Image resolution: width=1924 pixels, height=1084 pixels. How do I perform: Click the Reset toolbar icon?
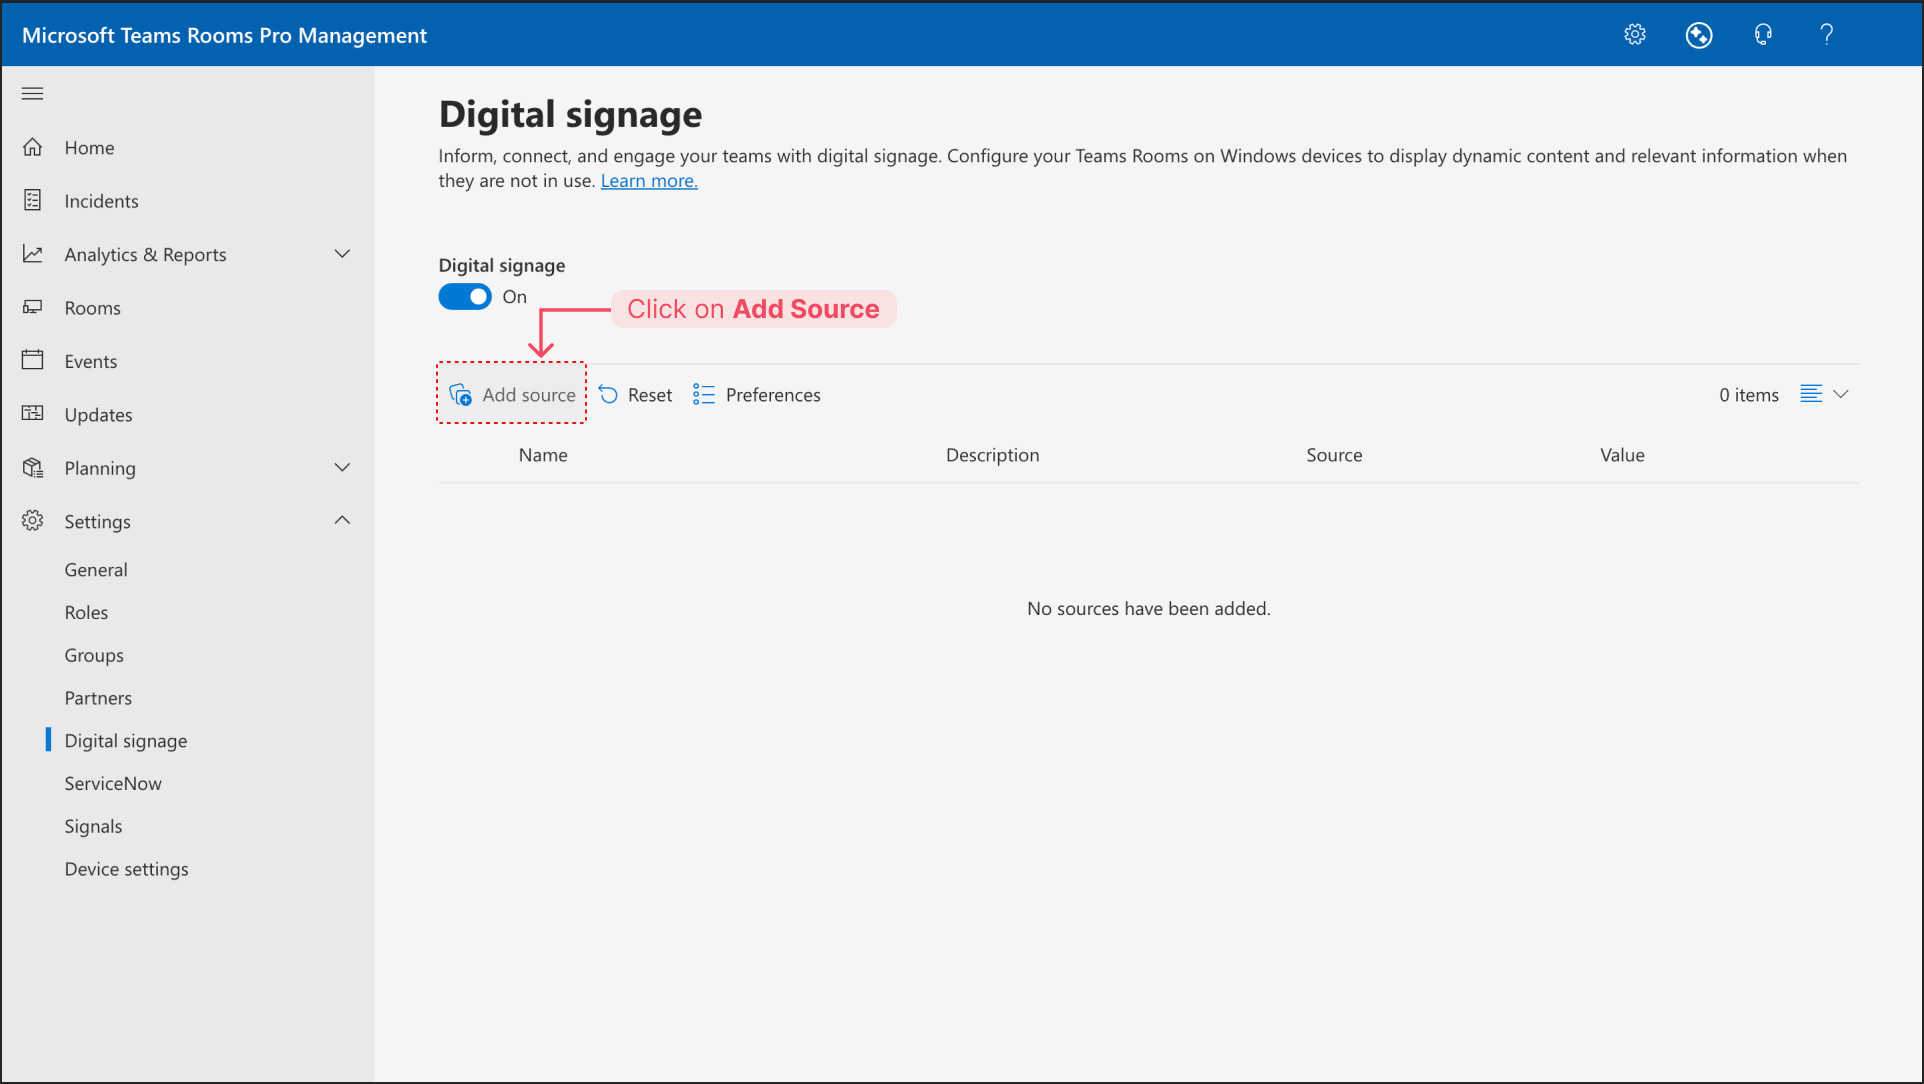[608, 395]
